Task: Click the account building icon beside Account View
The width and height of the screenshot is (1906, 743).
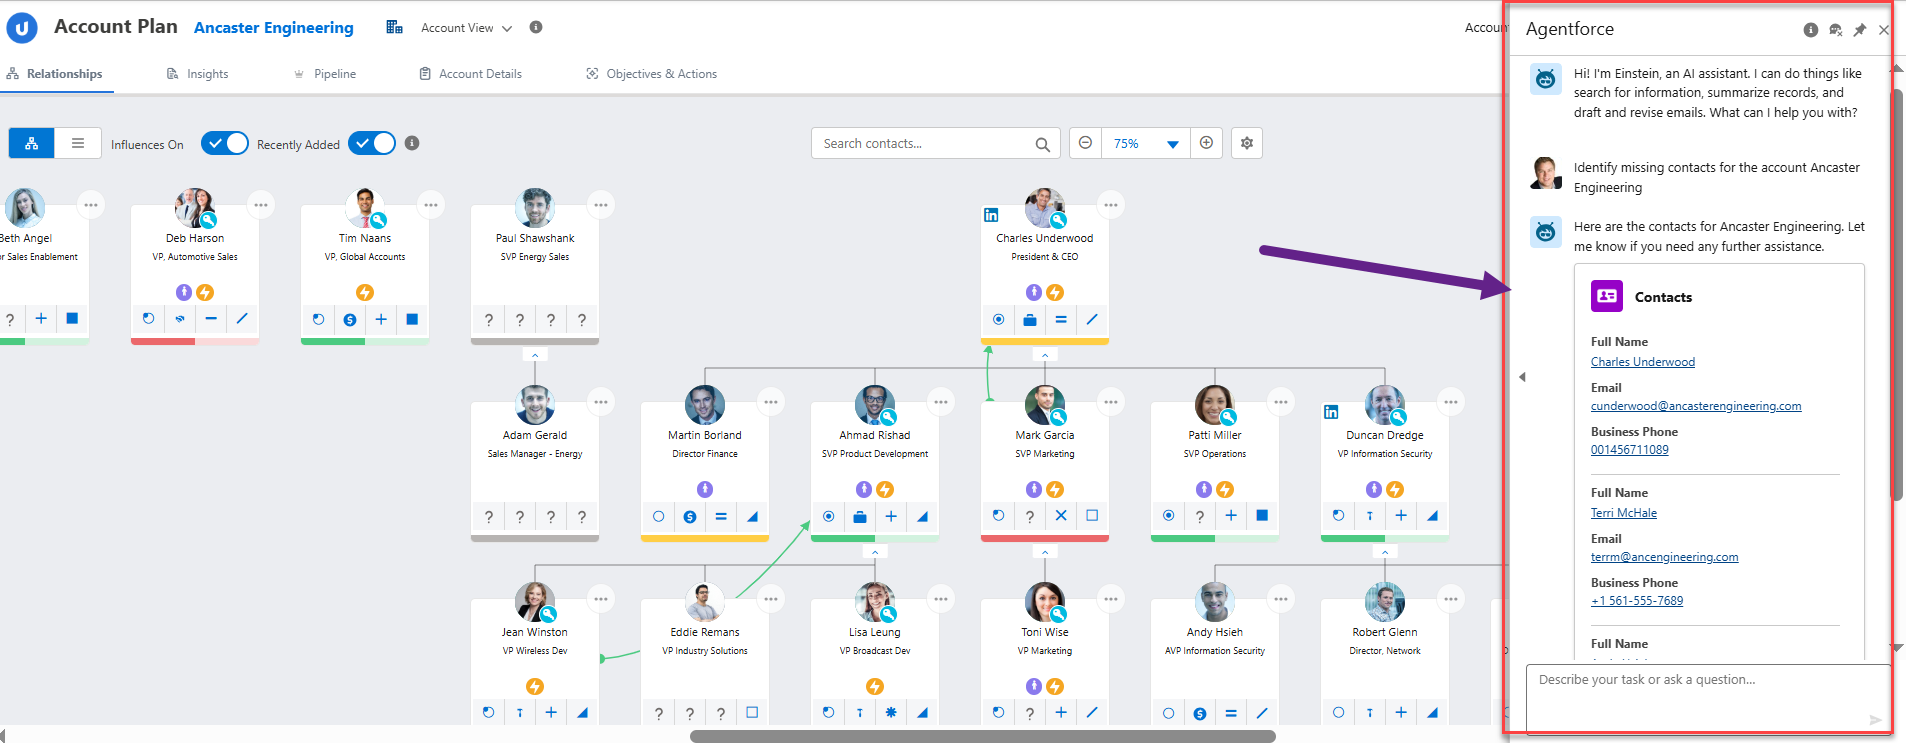Action: pyautogui.click(x=395, y=27)
